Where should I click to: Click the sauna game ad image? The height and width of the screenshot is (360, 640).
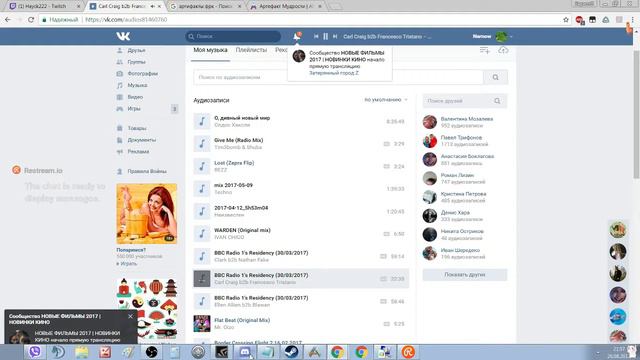click(x=147, y=213)
